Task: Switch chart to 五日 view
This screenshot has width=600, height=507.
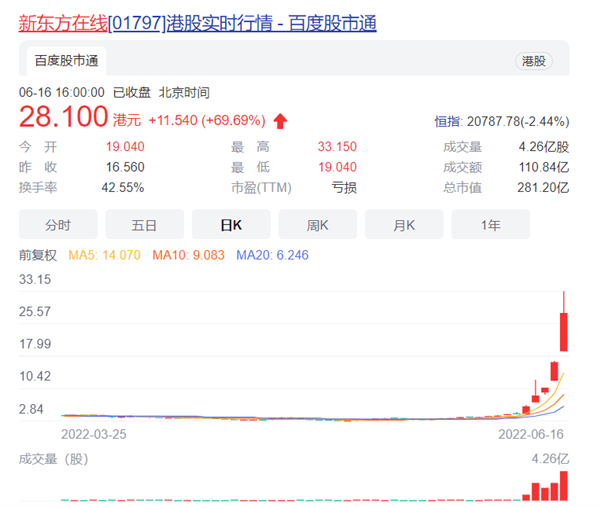Action: [x=145, y=225]
